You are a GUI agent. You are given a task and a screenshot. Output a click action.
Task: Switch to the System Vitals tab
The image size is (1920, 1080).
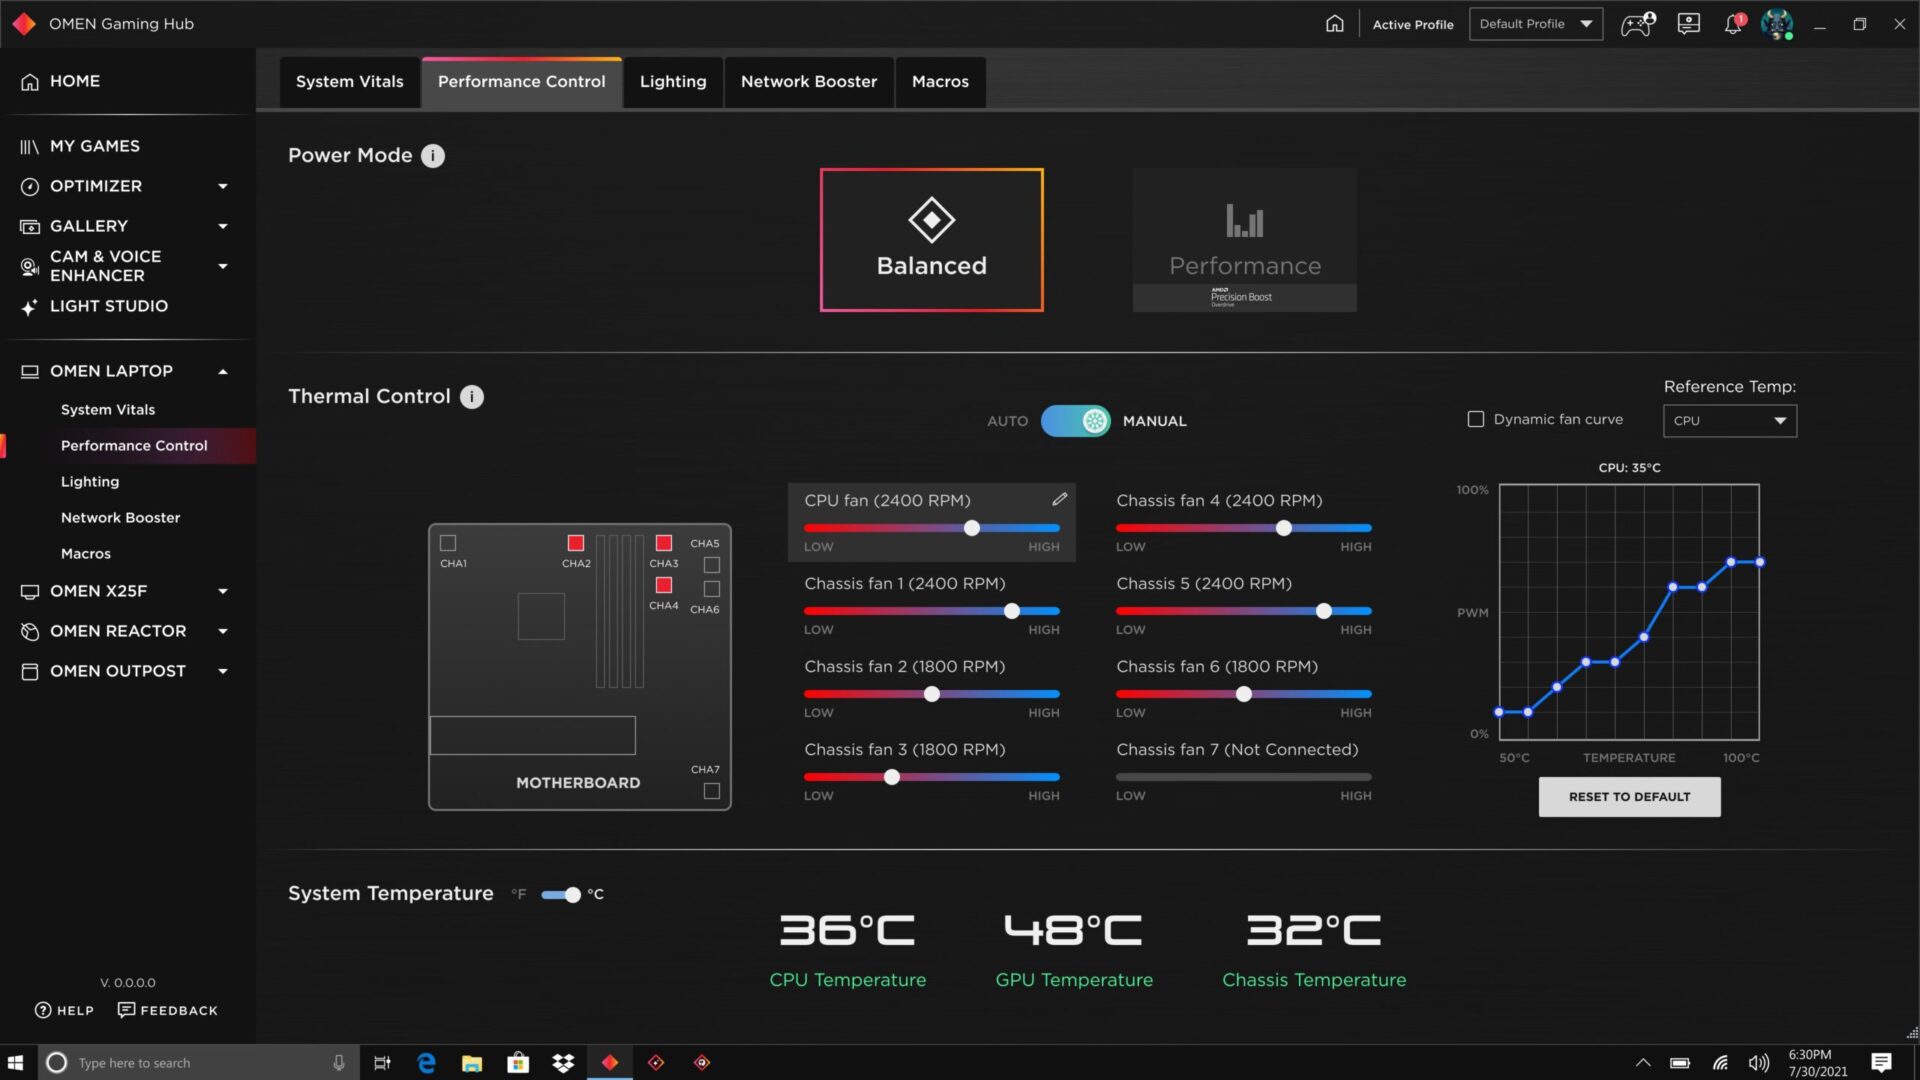[x=349, y=82]
